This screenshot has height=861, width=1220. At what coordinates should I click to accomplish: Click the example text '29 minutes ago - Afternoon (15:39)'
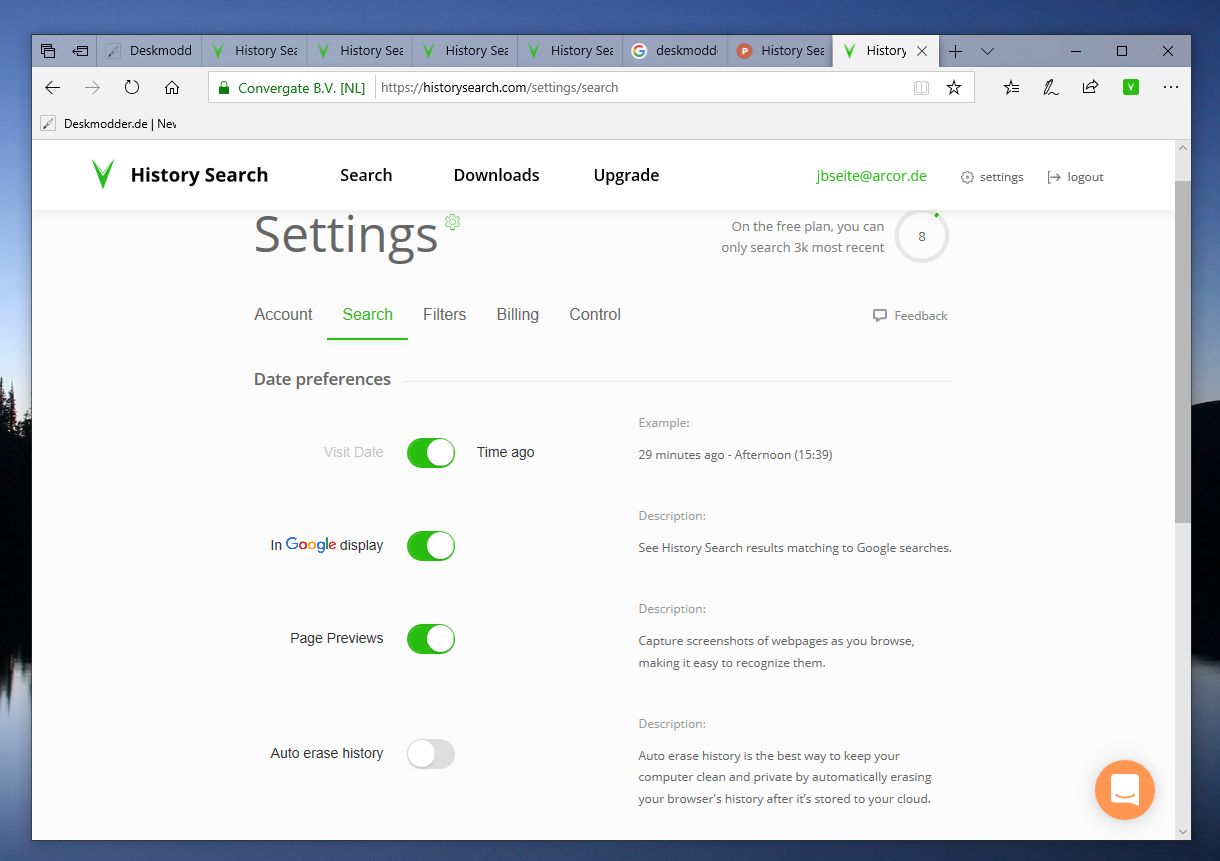click(x=735, y=455)
